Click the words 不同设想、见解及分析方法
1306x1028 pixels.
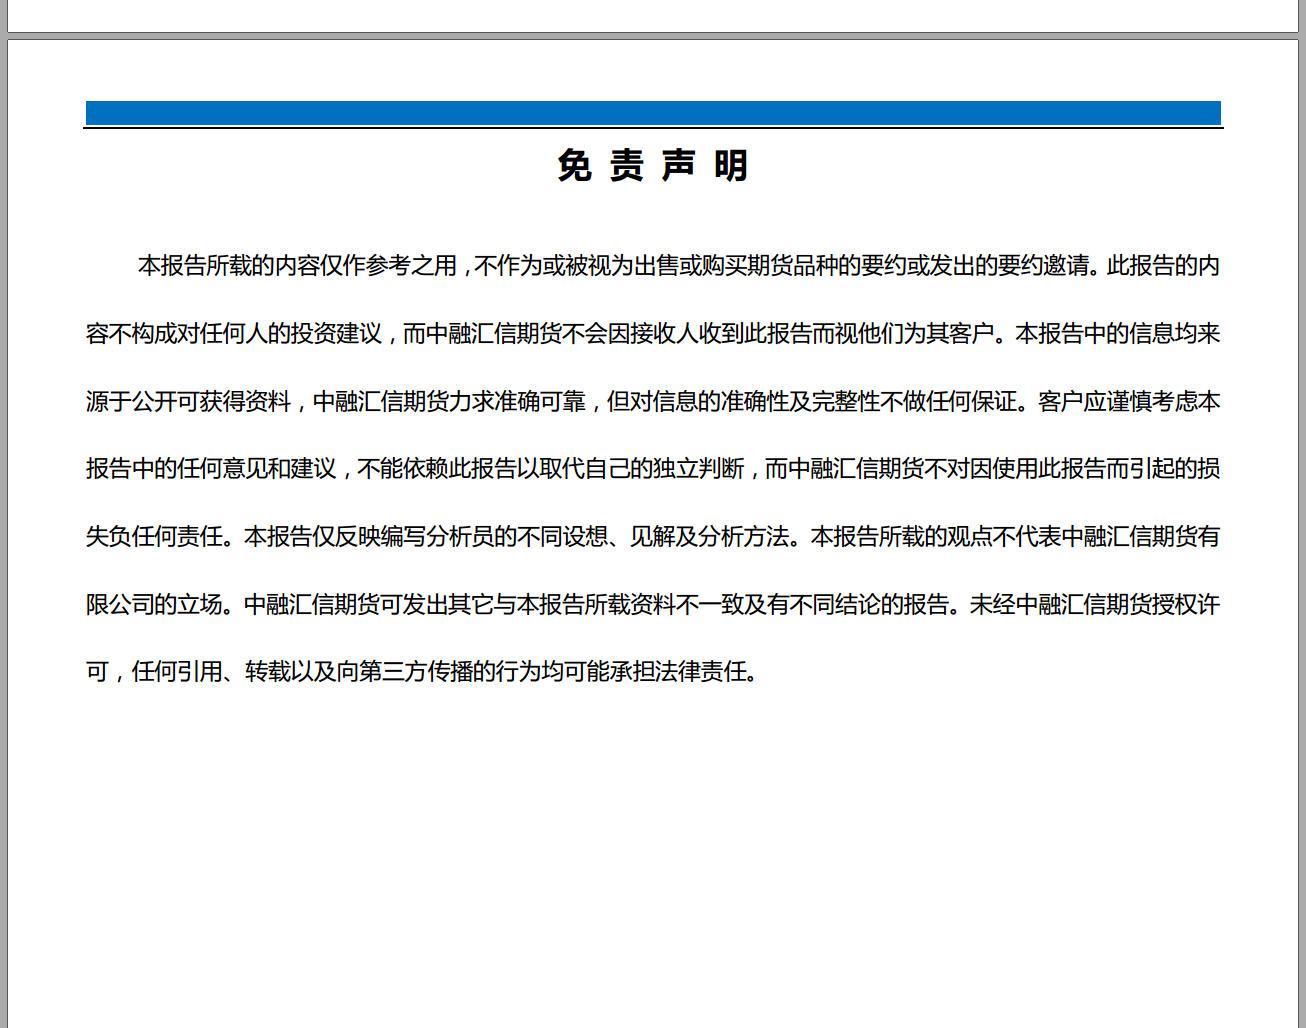click(x=653, y=537)
